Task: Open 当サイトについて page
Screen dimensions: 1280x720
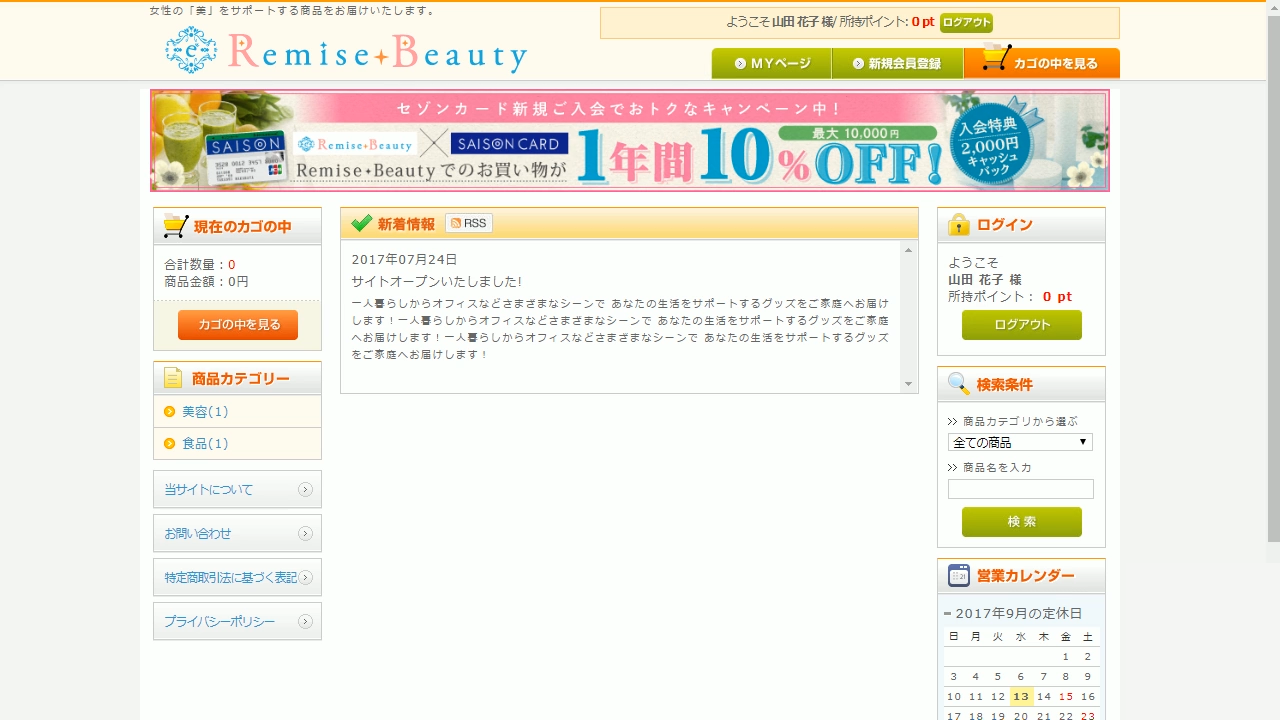Action: click(237, 490)
